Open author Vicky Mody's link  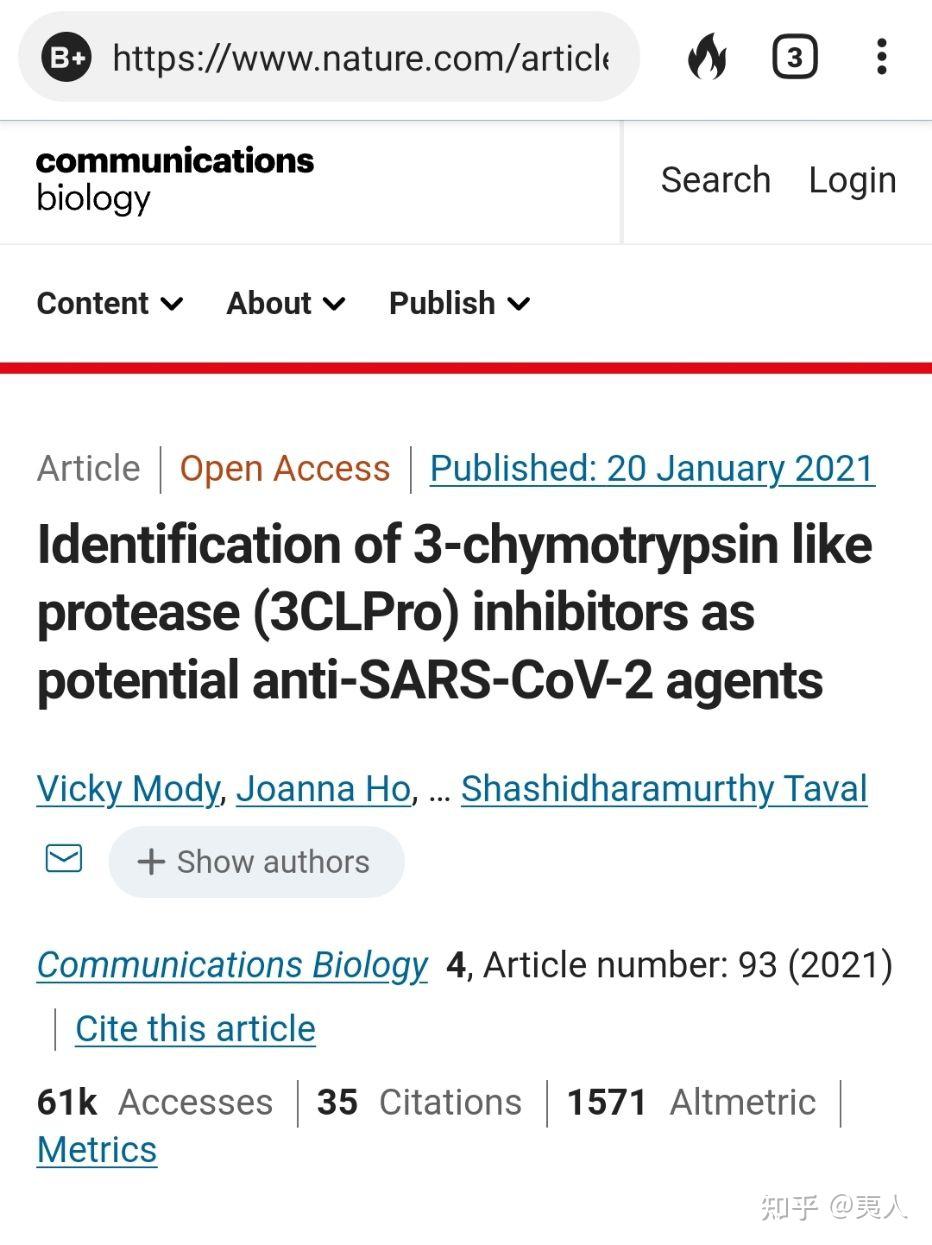[x=128, y=789]
